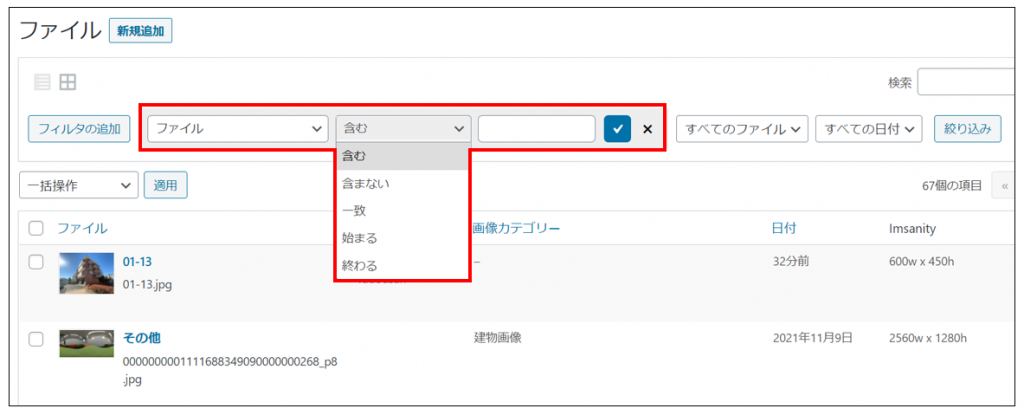1024x415 pixels.
Task: Select 含まない from the condition list
Action: [366, 184]
